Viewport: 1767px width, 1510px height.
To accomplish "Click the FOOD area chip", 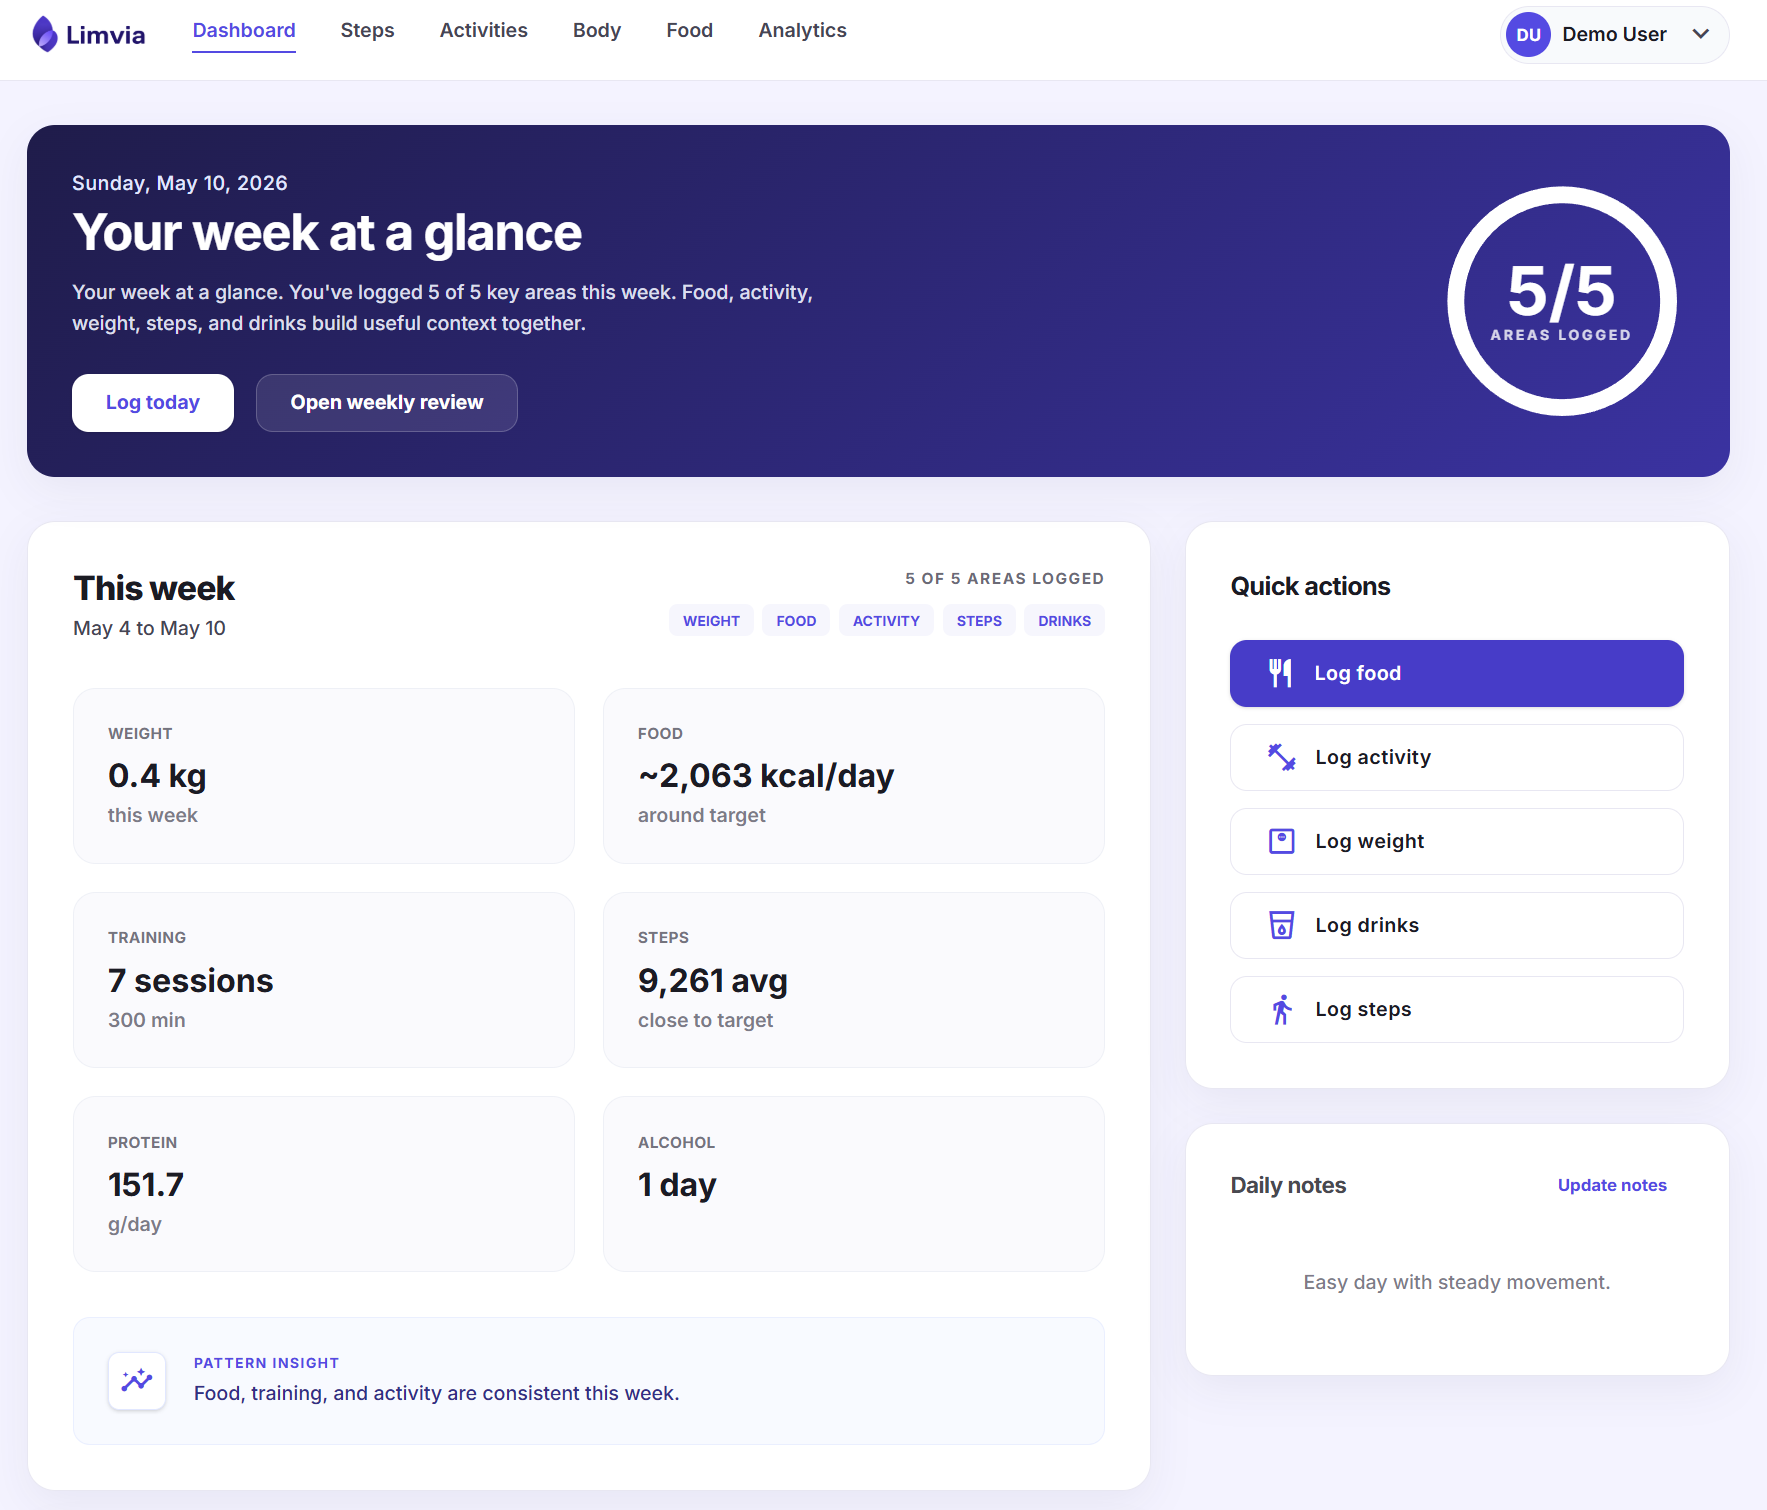I will point(796,621).
